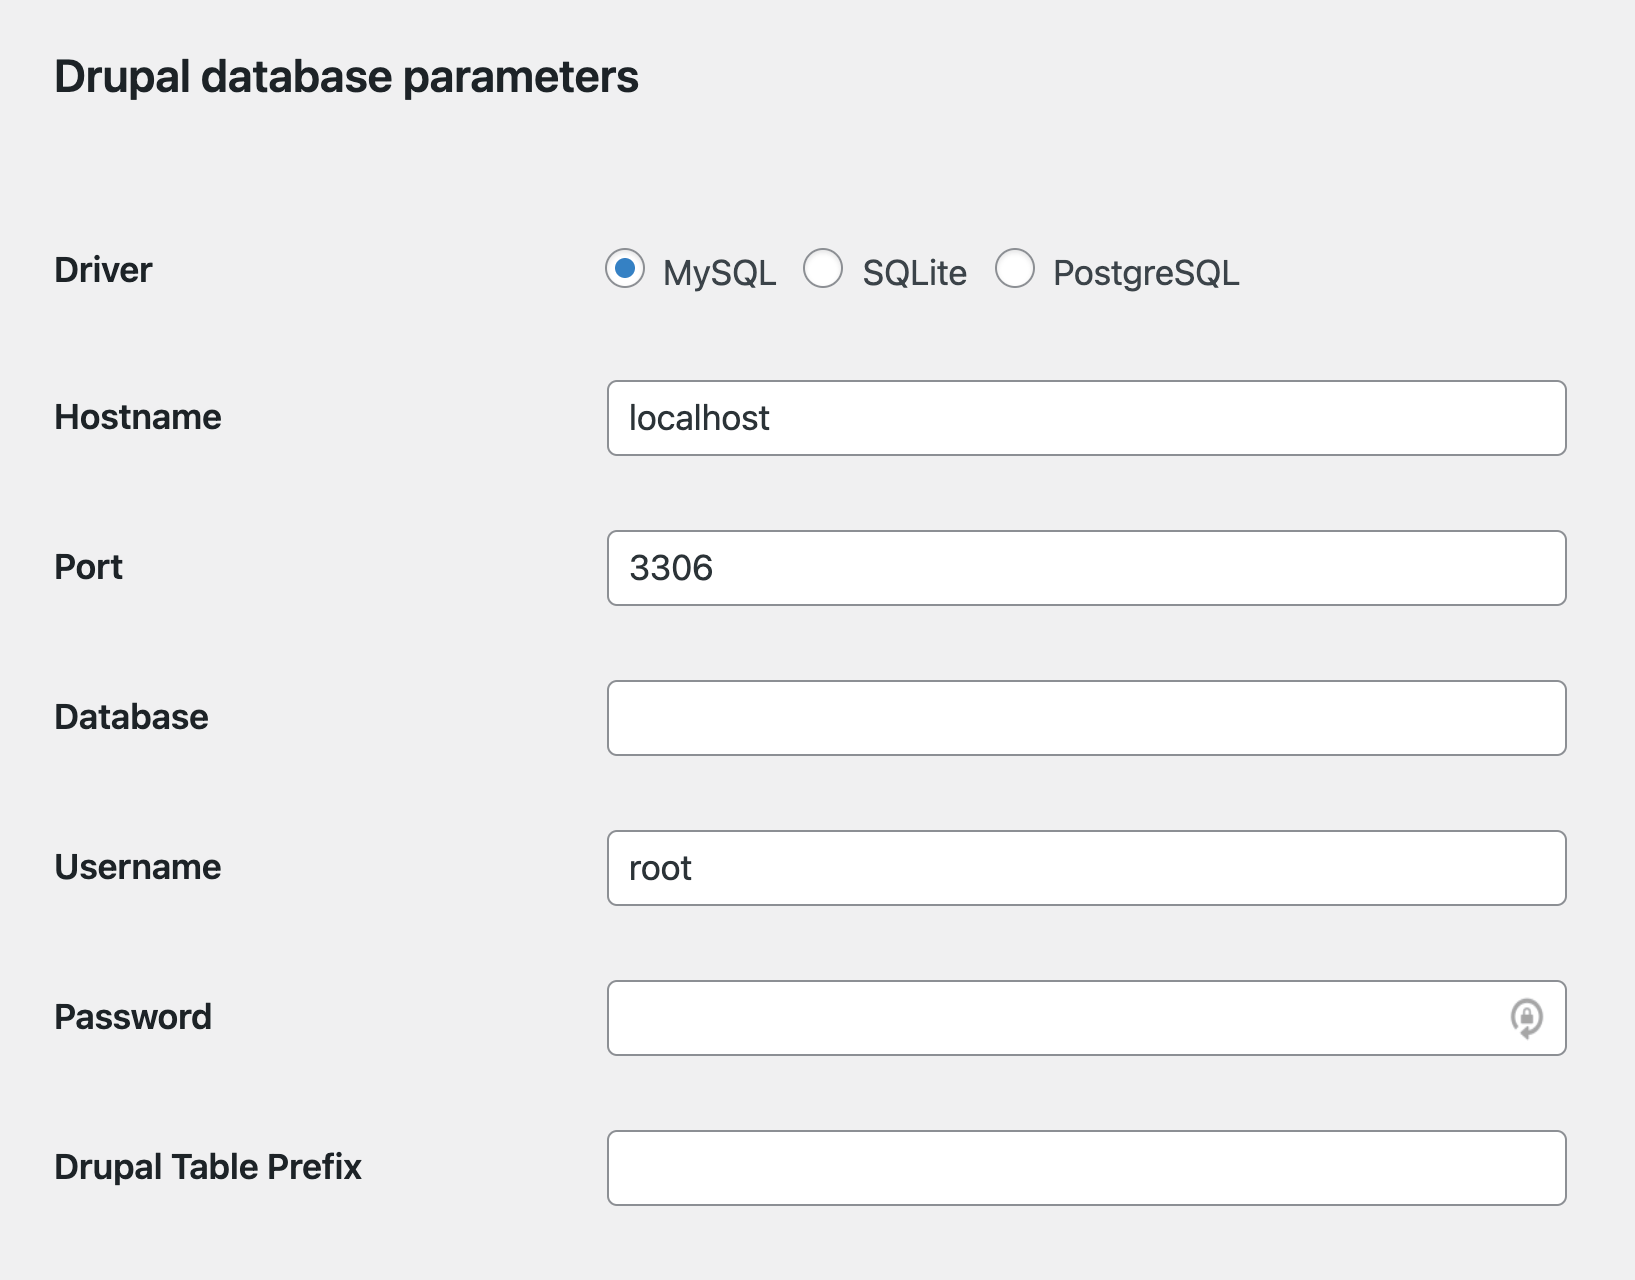
Task: Click the 'Drupal Table Prefix' label
Action: pos(208,1167)
